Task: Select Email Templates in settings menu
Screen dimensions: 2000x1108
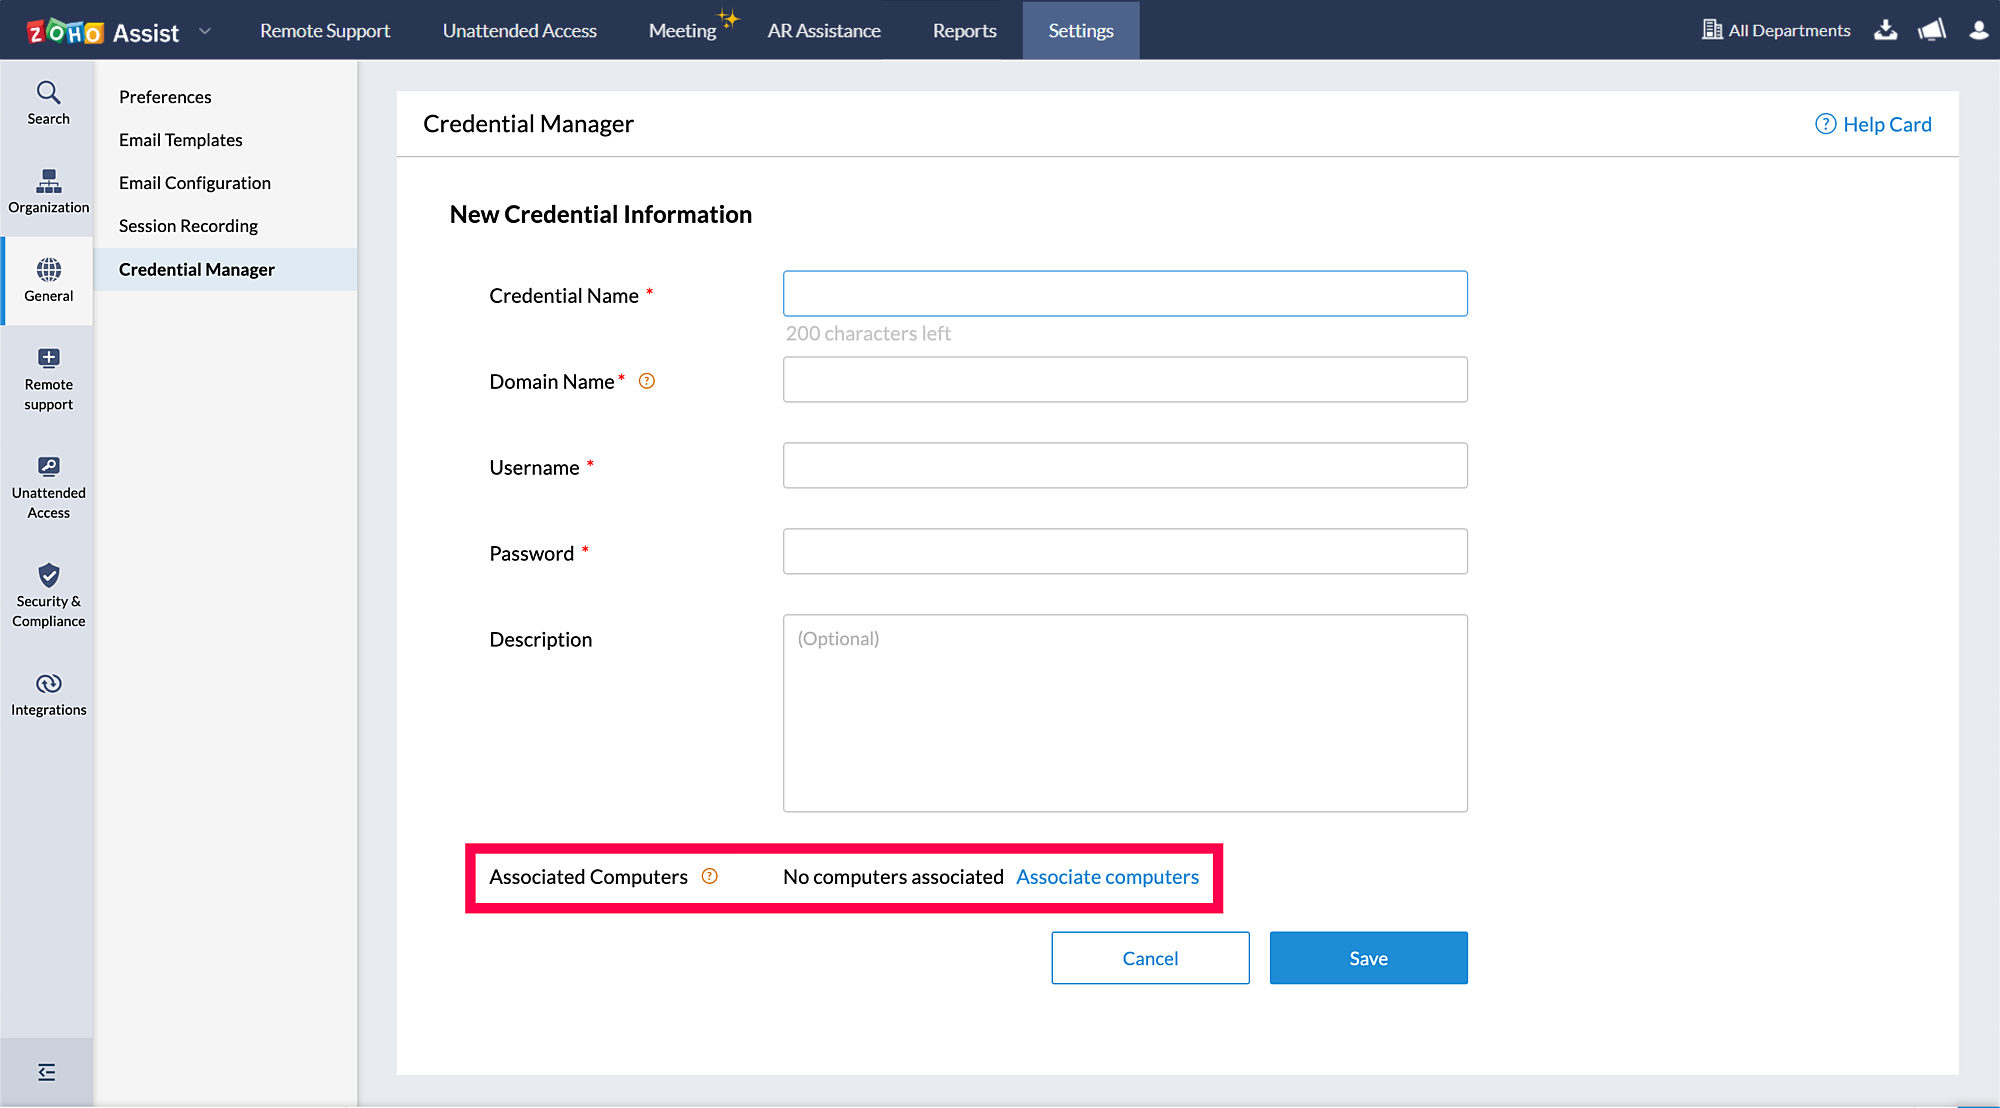Action: tap(181, 140)
